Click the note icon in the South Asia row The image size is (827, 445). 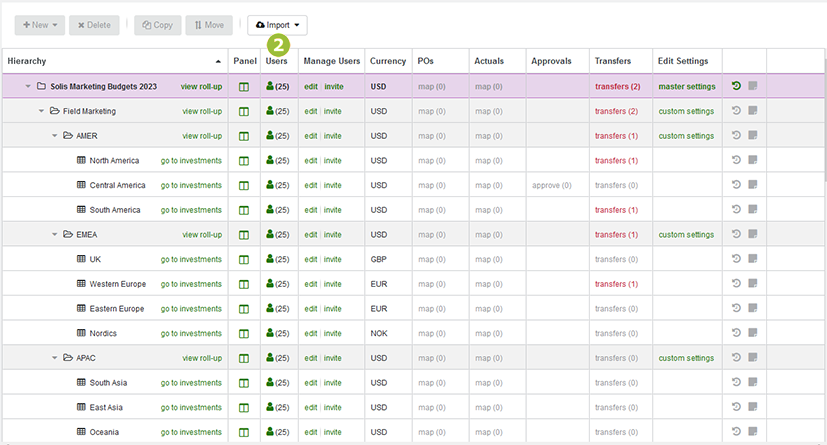tap(753, 382)
